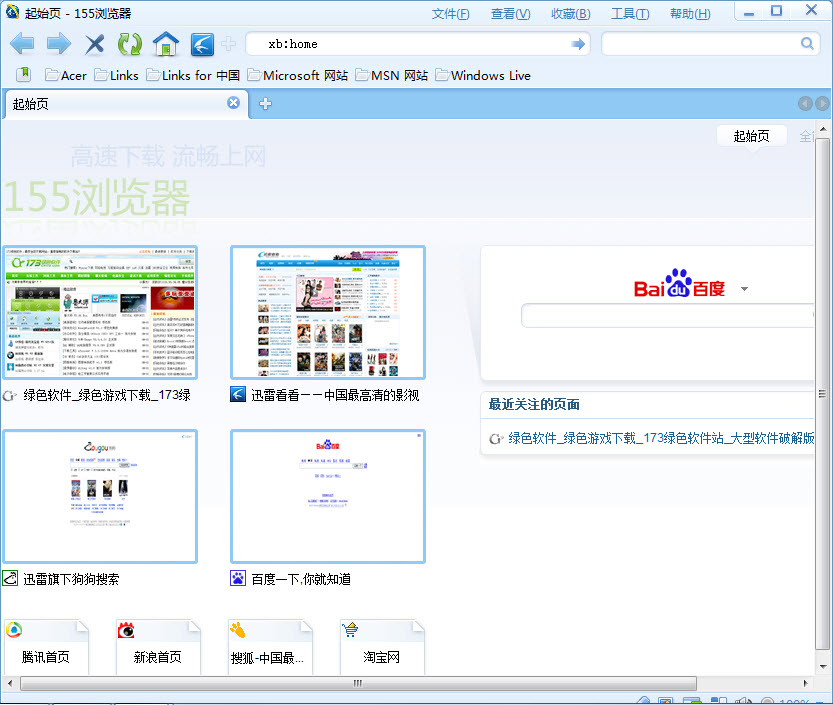
Task: Close the 起始页 tab
Action: [233, 103]
